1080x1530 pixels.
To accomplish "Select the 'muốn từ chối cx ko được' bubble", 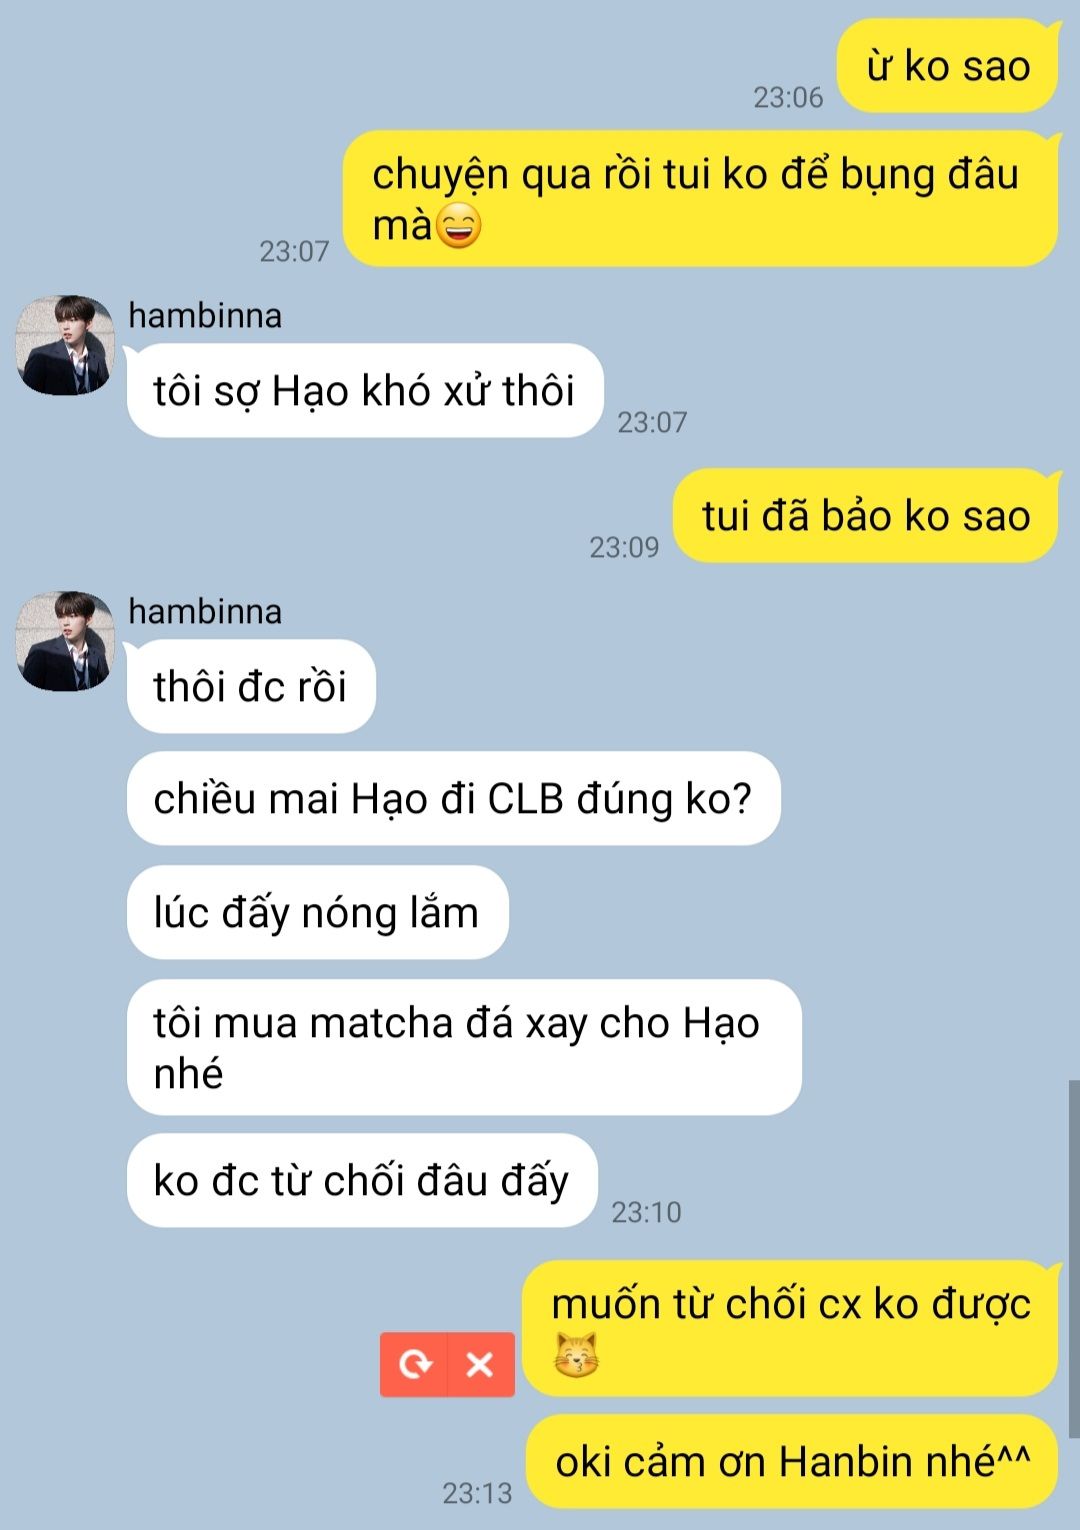I will pyautogui.click(x=790, y=1329).
